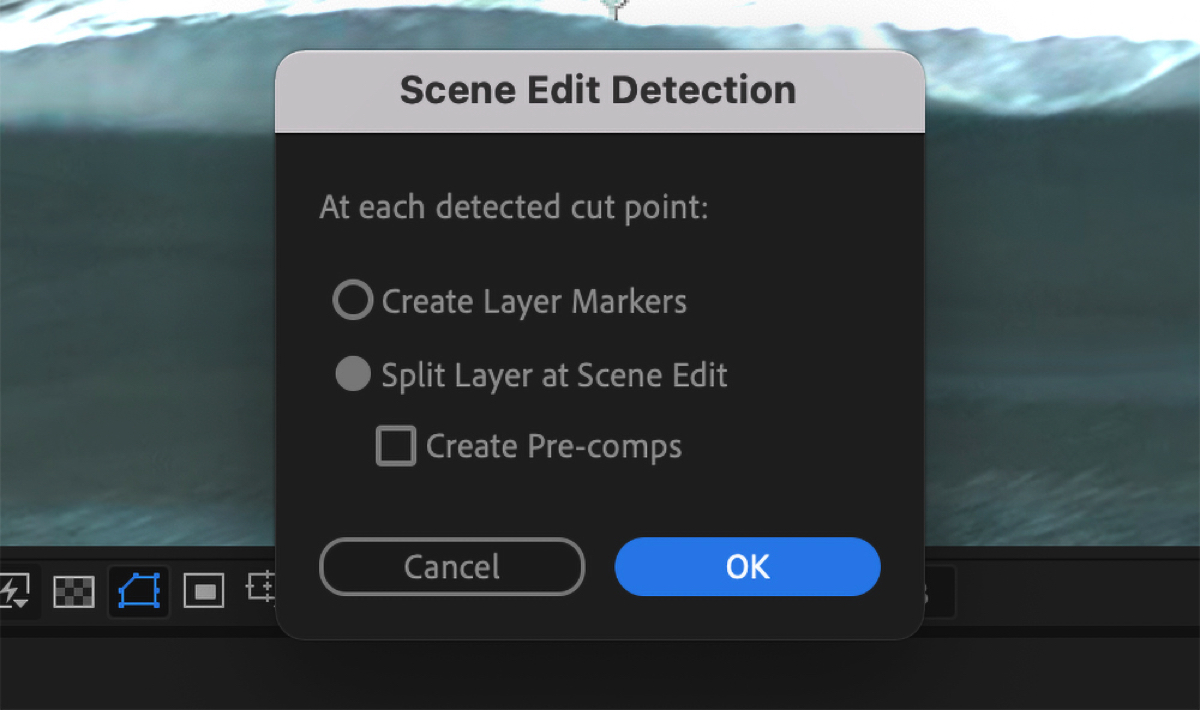Click the 'Split Layer at Scene Edit' label
Image resolution: width=1200 pixels, height=710 pixels.
coord(554,376)
